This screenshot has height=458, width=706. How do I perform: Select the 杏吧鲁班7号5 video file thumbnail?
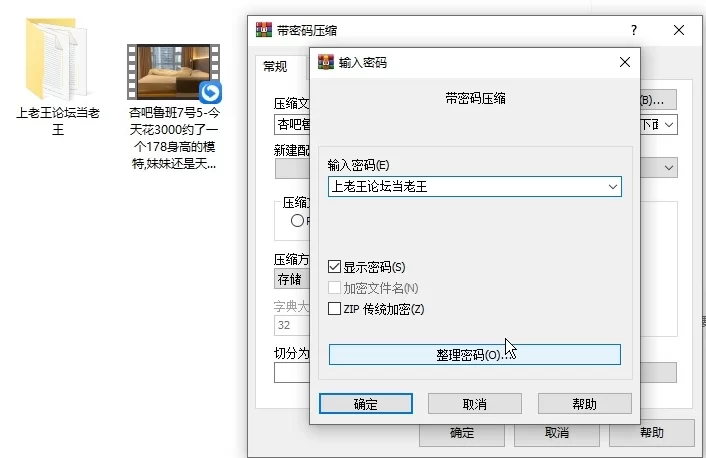point(174,72)
